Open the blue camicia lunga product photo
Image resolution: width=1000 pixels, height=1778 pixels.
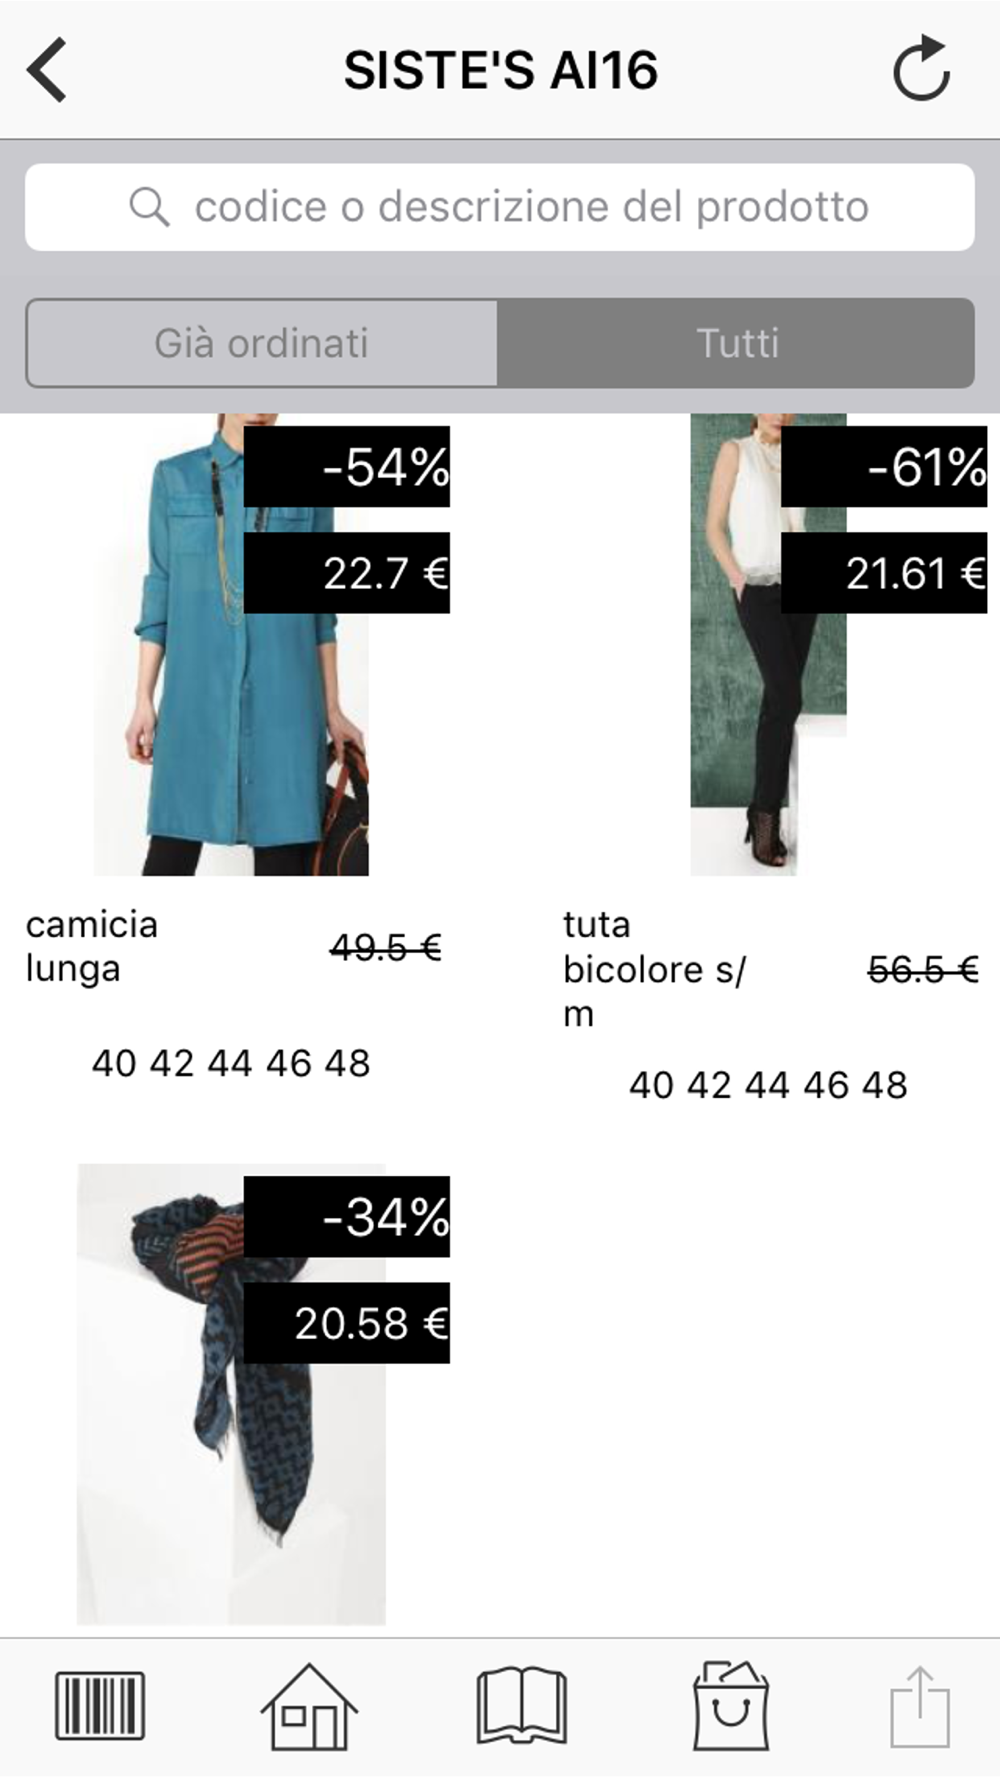click(x=231, y=645)
